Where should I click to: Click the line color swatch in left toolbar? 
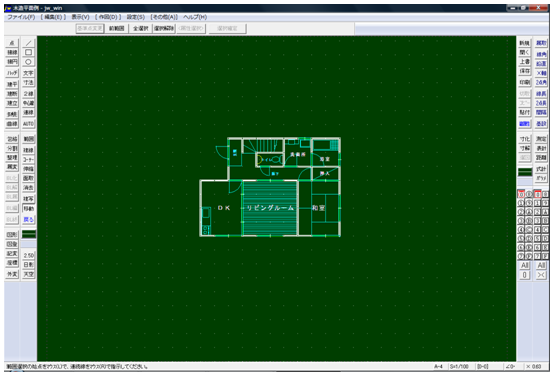[x=29, y=234]
